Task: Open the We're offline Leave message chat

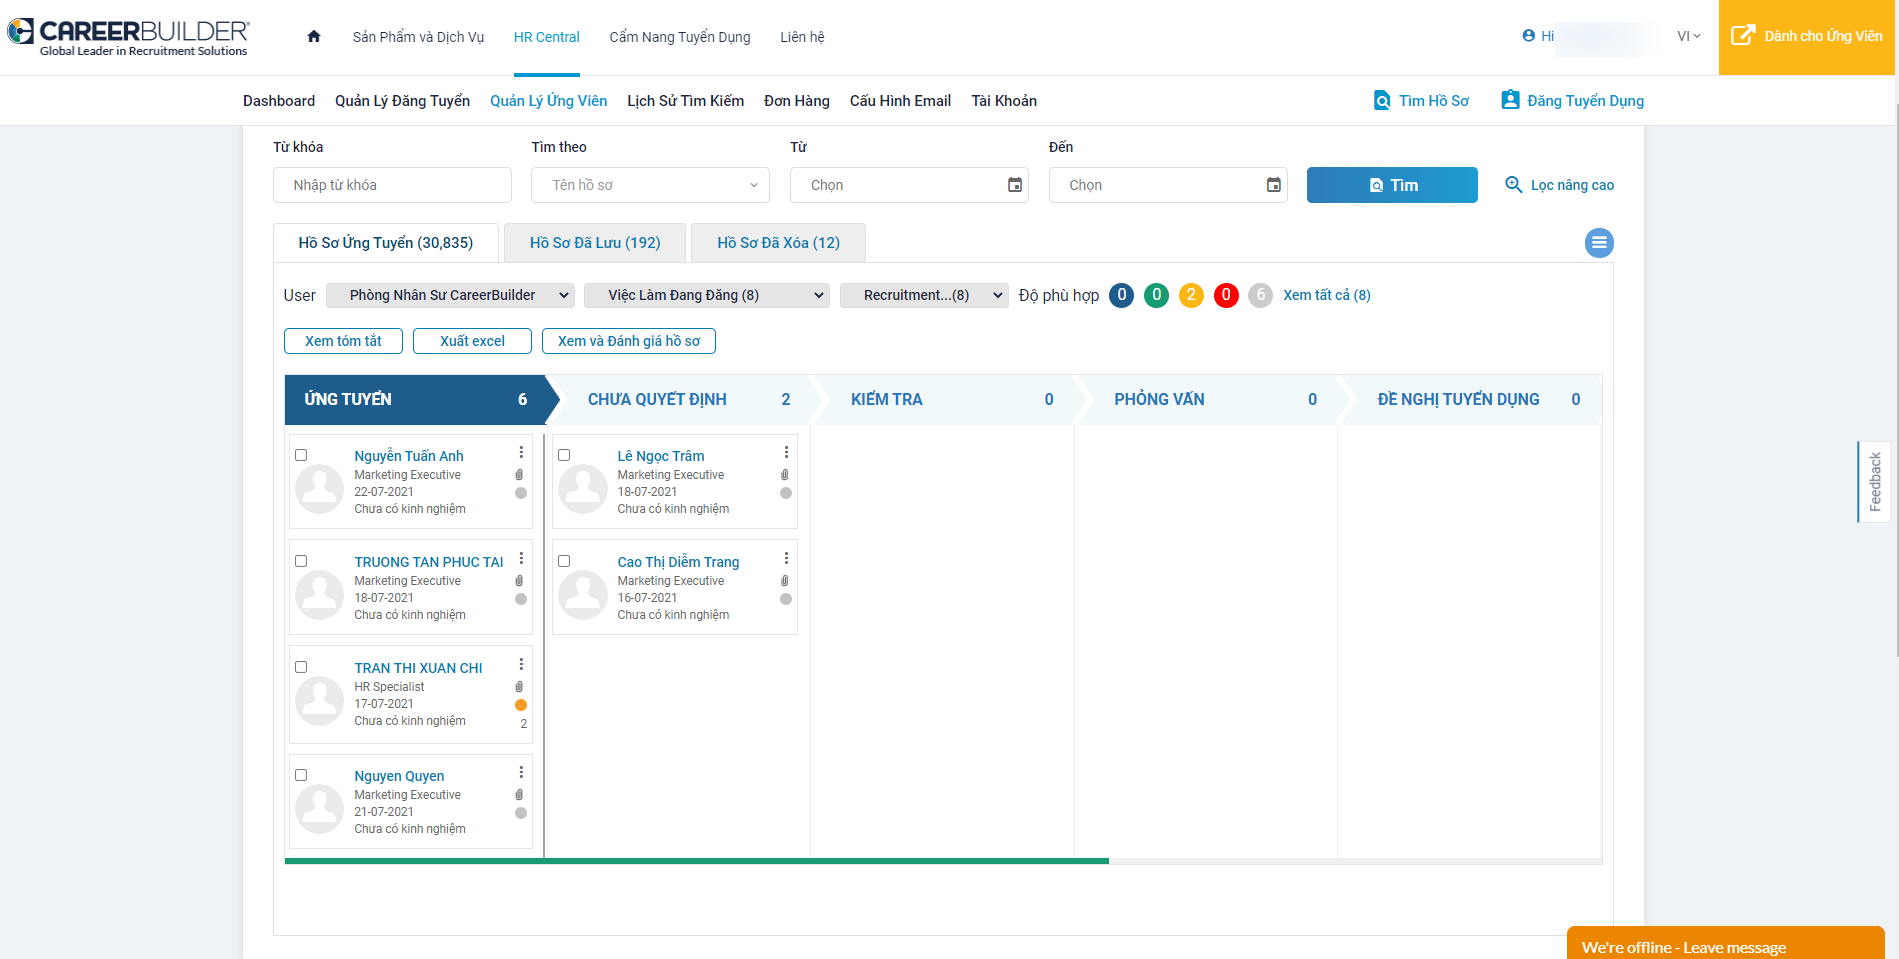Action: (x=1726, y=943)
